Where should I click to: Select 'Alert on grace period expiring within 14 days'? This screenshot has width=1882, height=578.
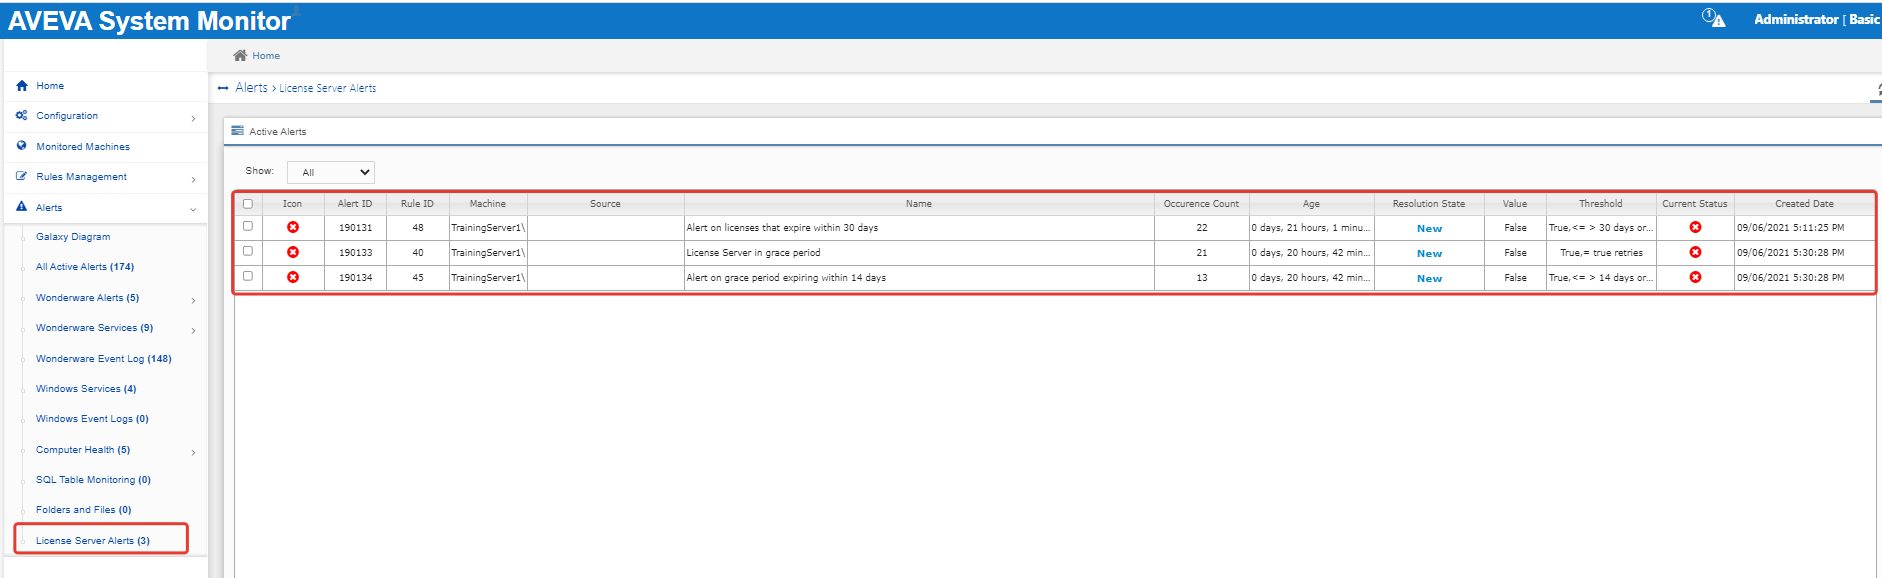[x=786, y=278]
